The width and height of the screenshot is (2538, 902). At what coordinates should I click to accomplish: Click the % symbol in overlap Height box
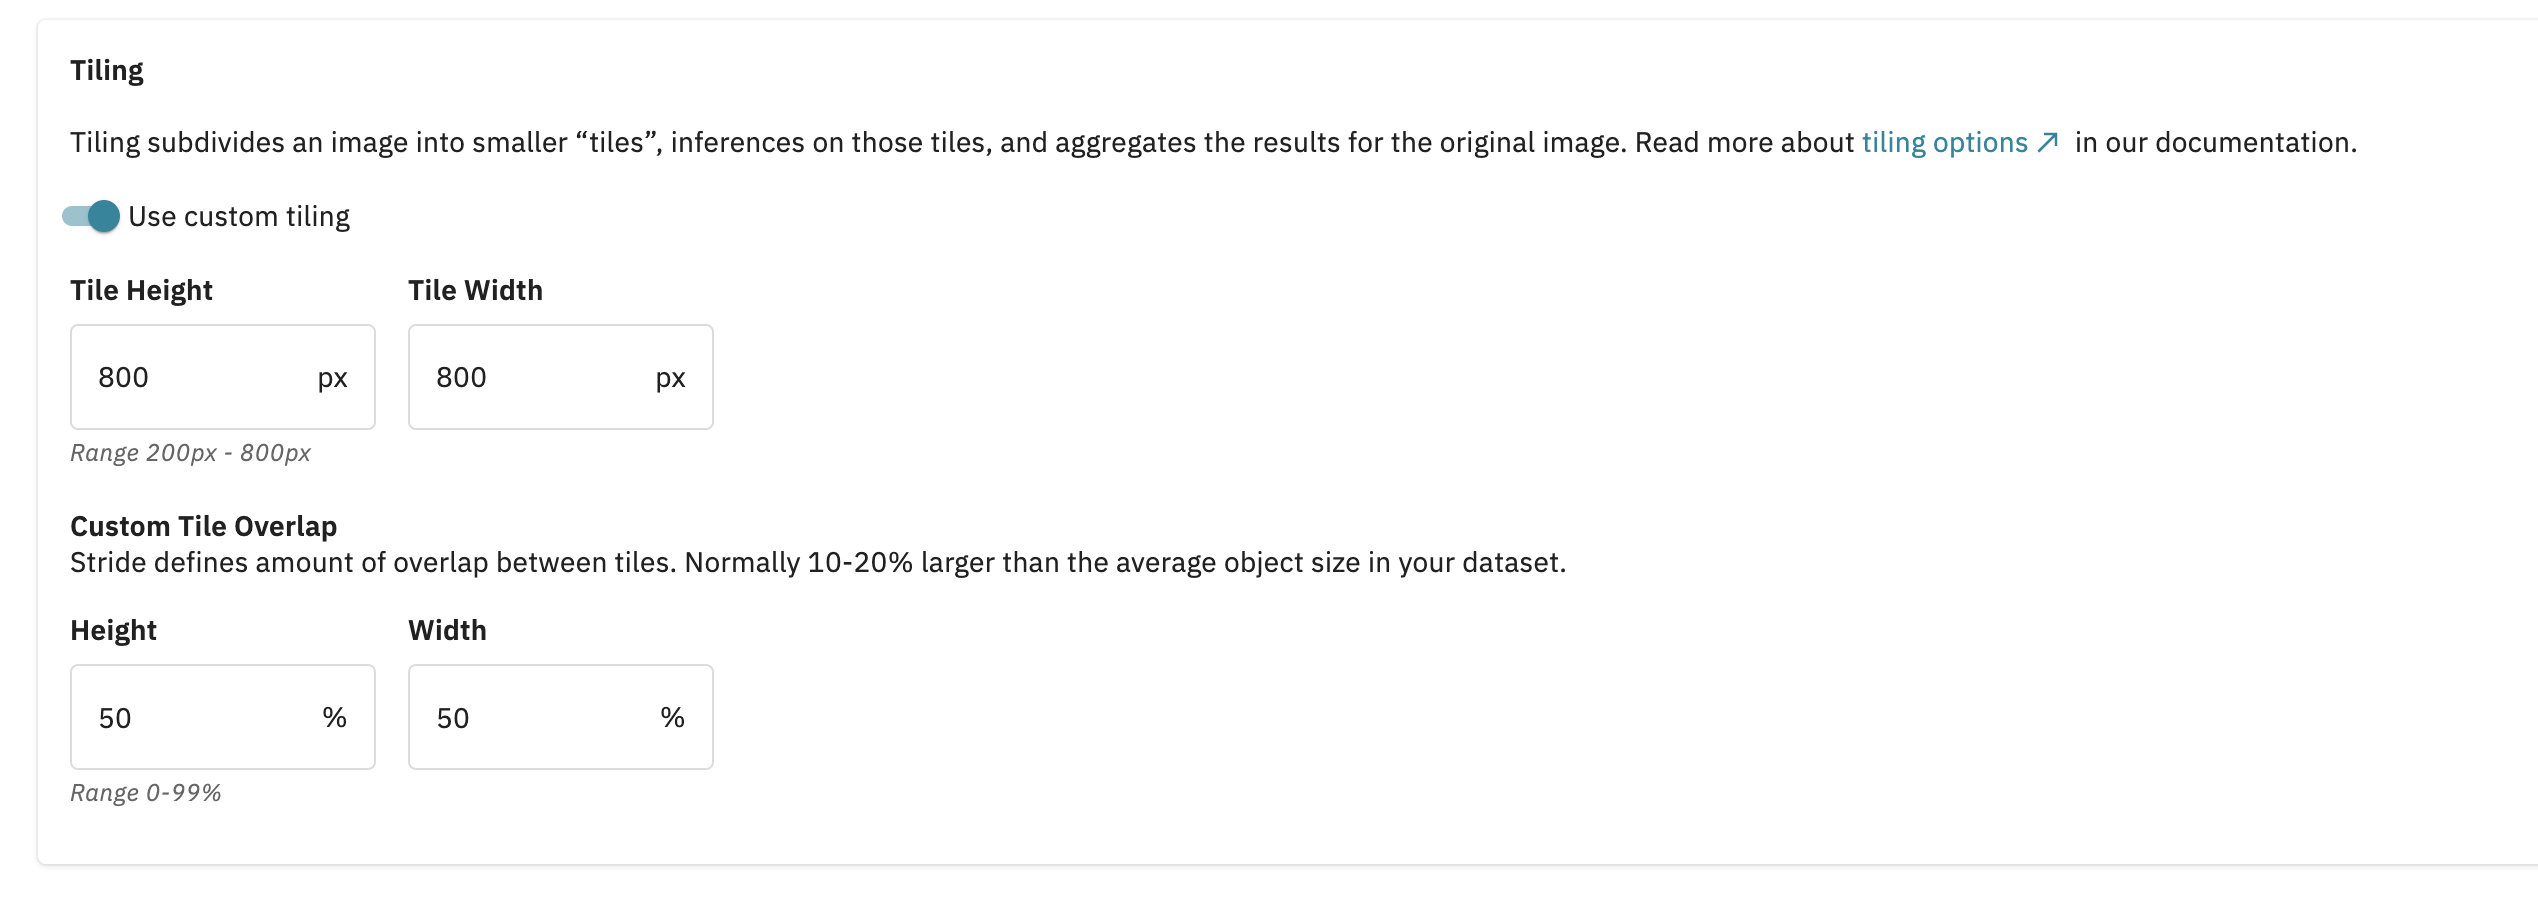tap(334, 717)
